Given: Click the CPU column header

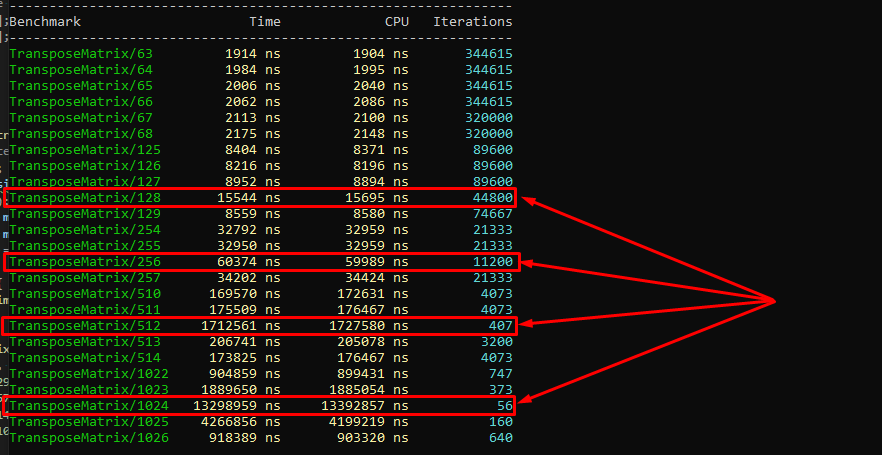Looking at the screenshot, I should (397, 21).
